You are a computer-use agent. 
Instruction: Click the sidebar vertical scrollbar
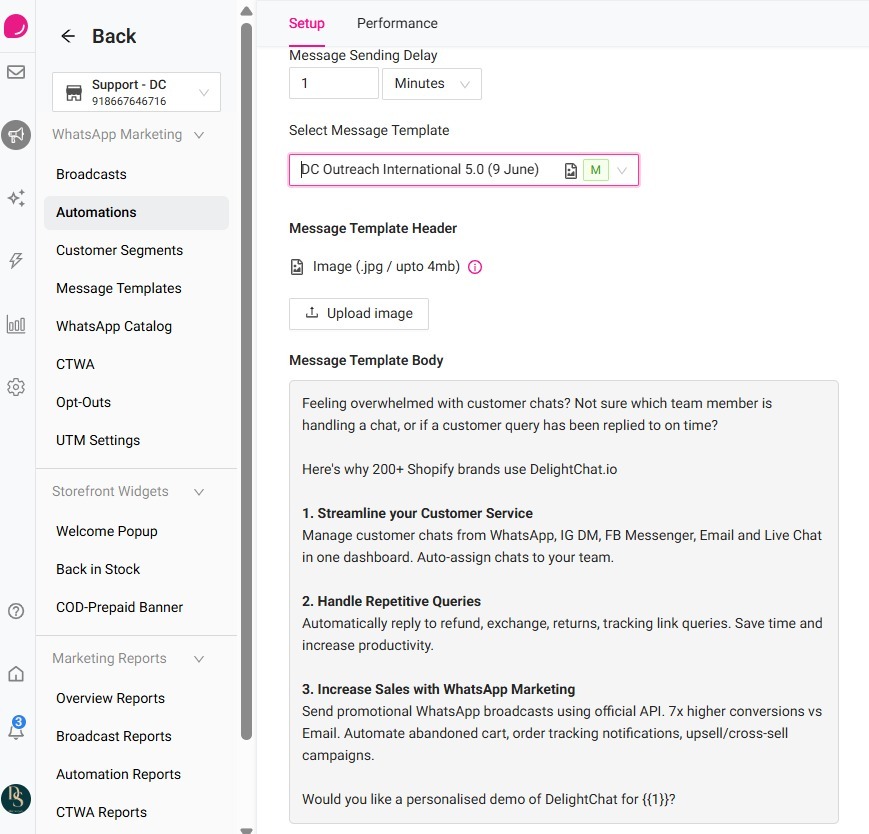click(x=247, y=381)
